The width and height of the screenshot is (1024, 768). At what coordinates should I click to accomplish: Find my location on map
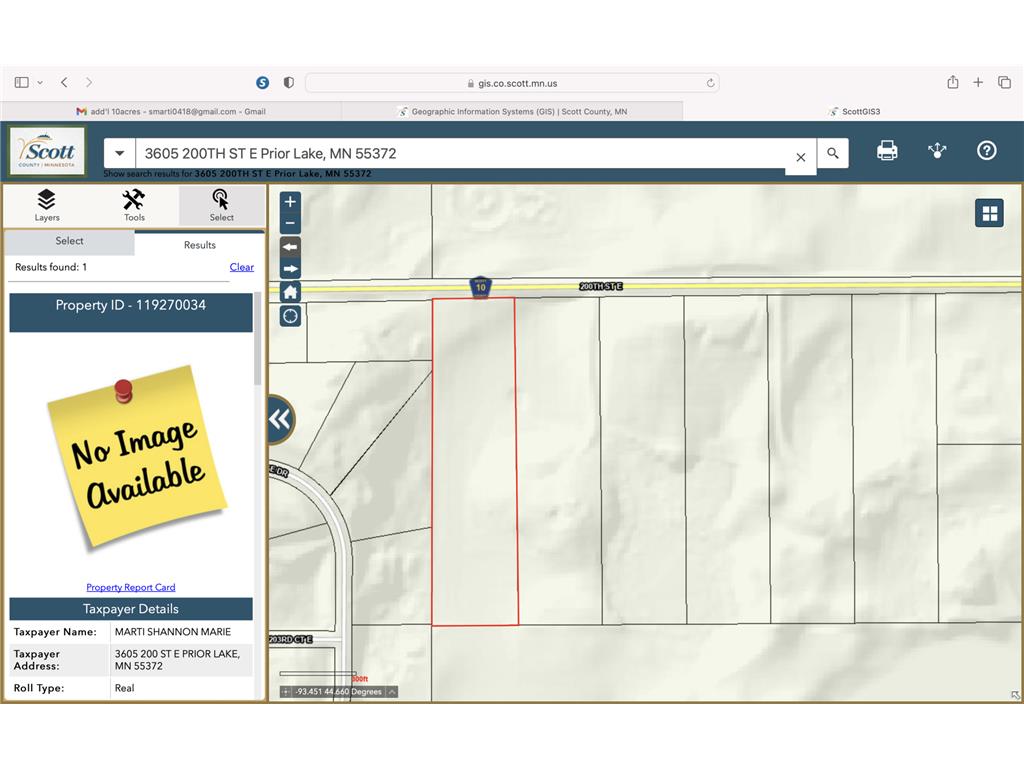click(x=291, y=316)
